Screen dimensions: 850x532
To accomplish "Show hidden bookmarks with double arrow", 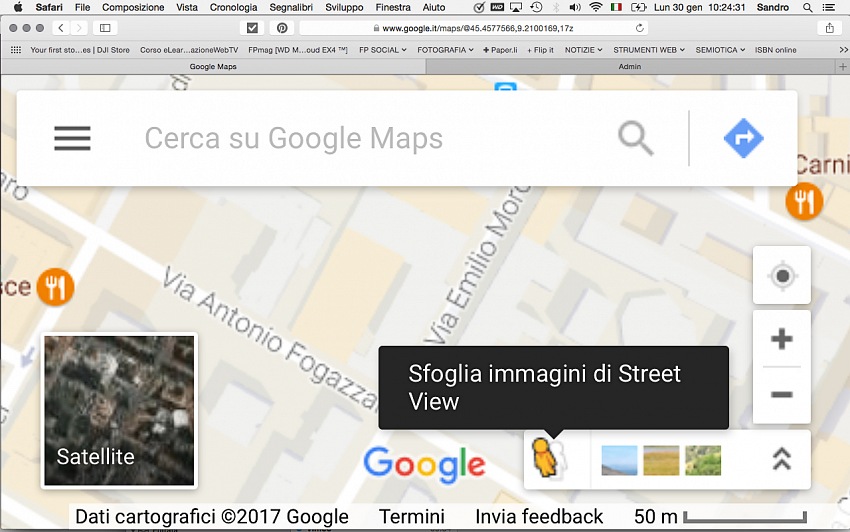I will [x=843, y=50].
